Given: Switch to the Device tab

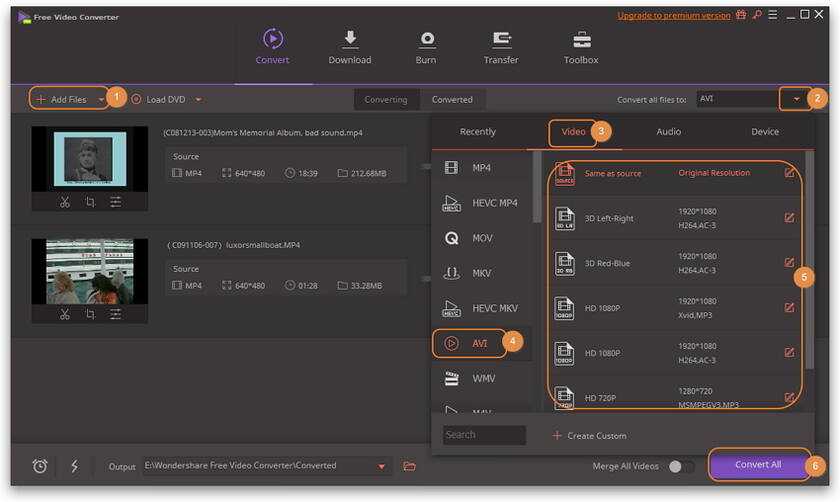Looking at the screenshot, I should tap(765, 132).
